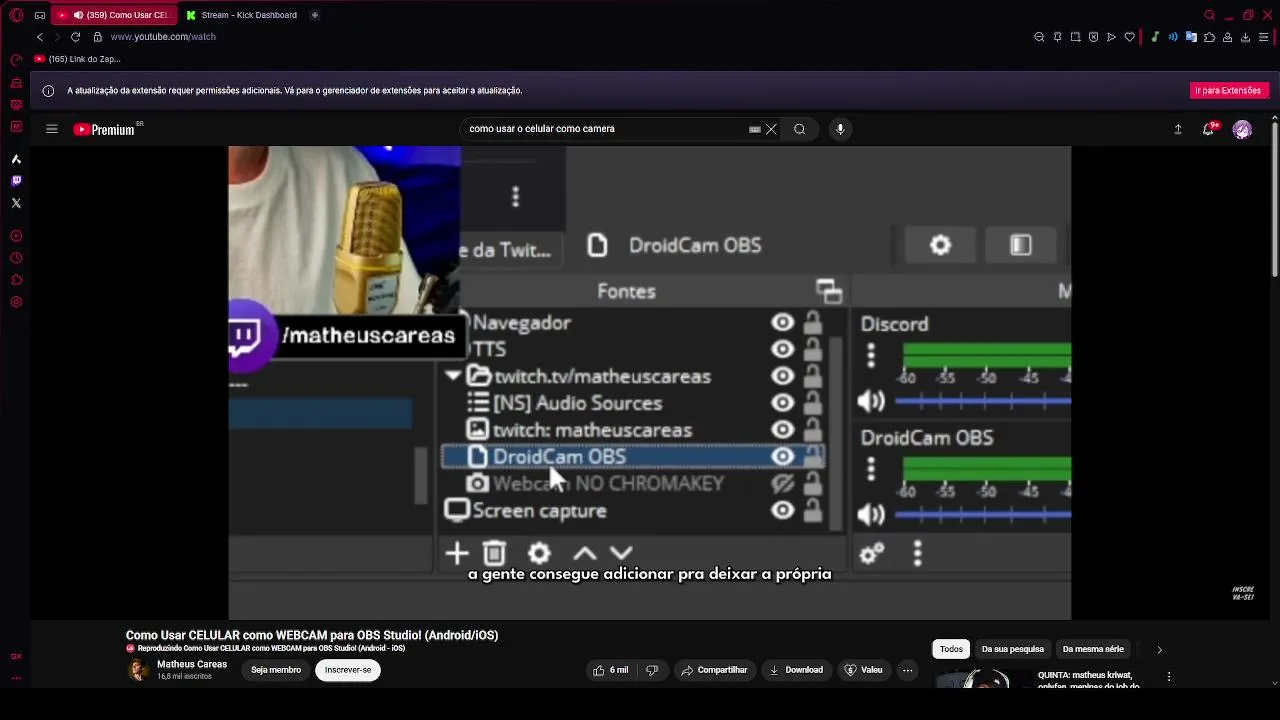Like the video (6 mil)
Viewport: 1280px width, 720px height.
pos(610,670)
